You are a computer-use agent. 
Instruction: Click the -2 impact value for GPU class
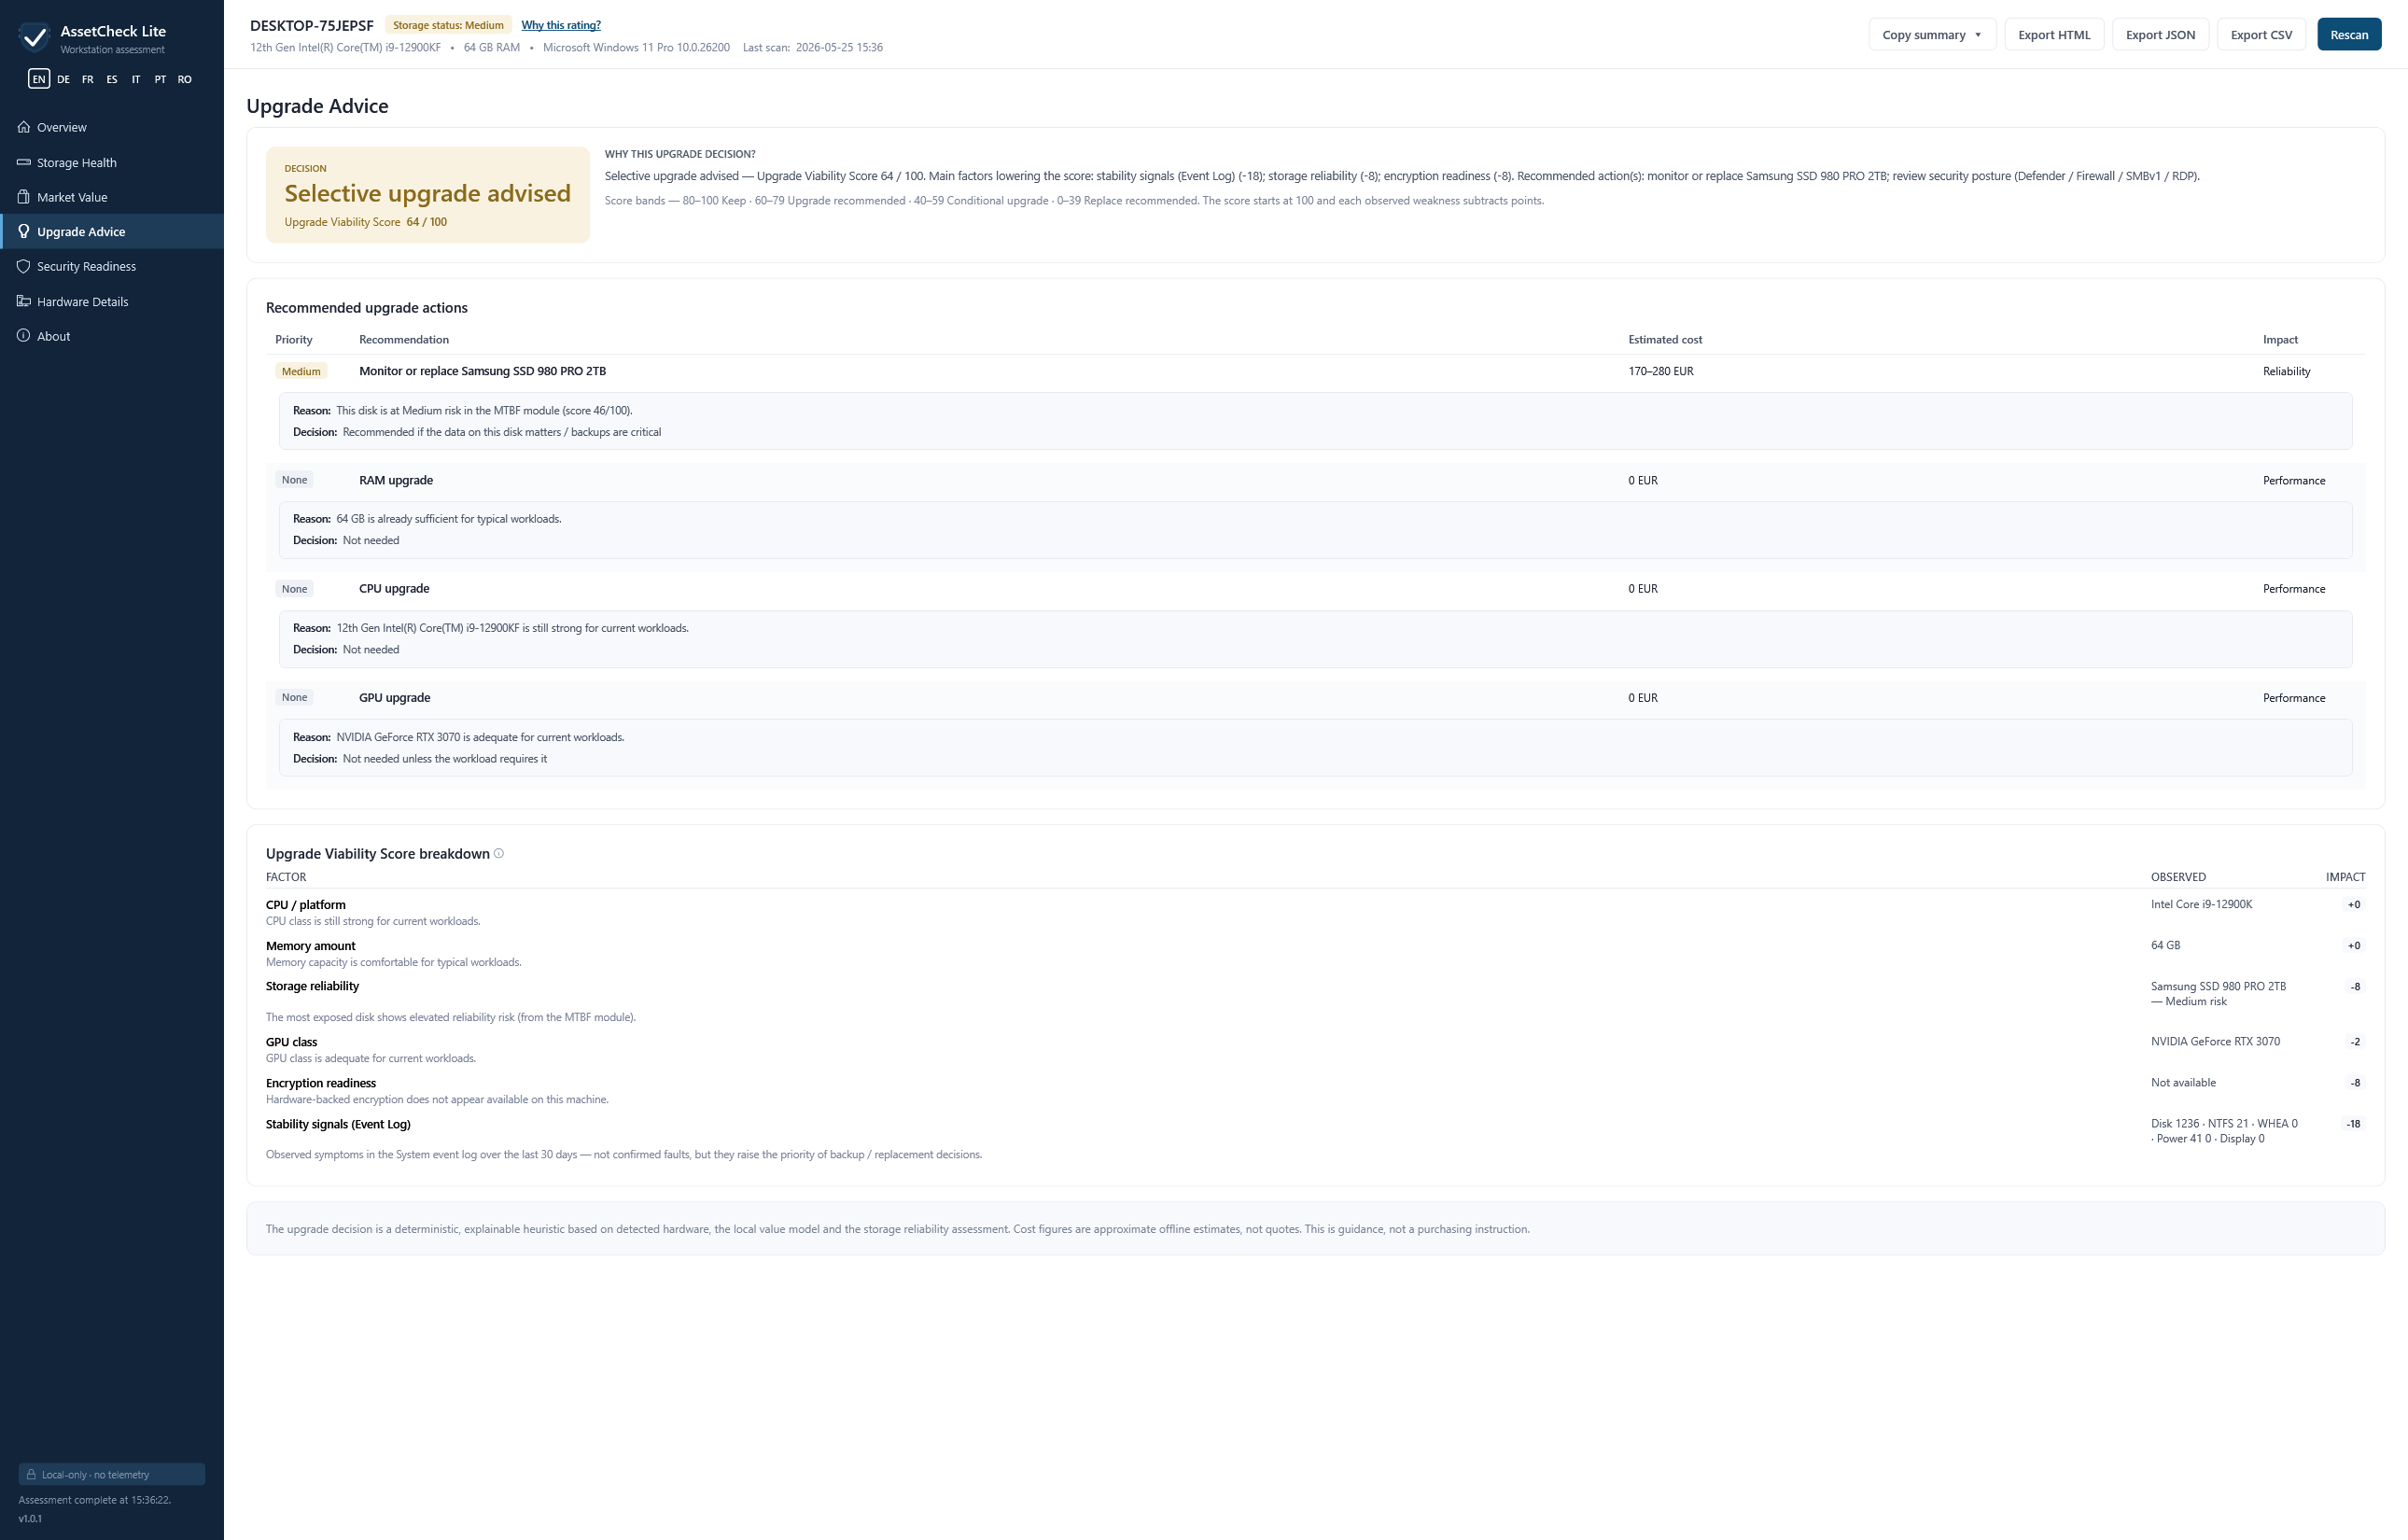pos(2355,1042)
